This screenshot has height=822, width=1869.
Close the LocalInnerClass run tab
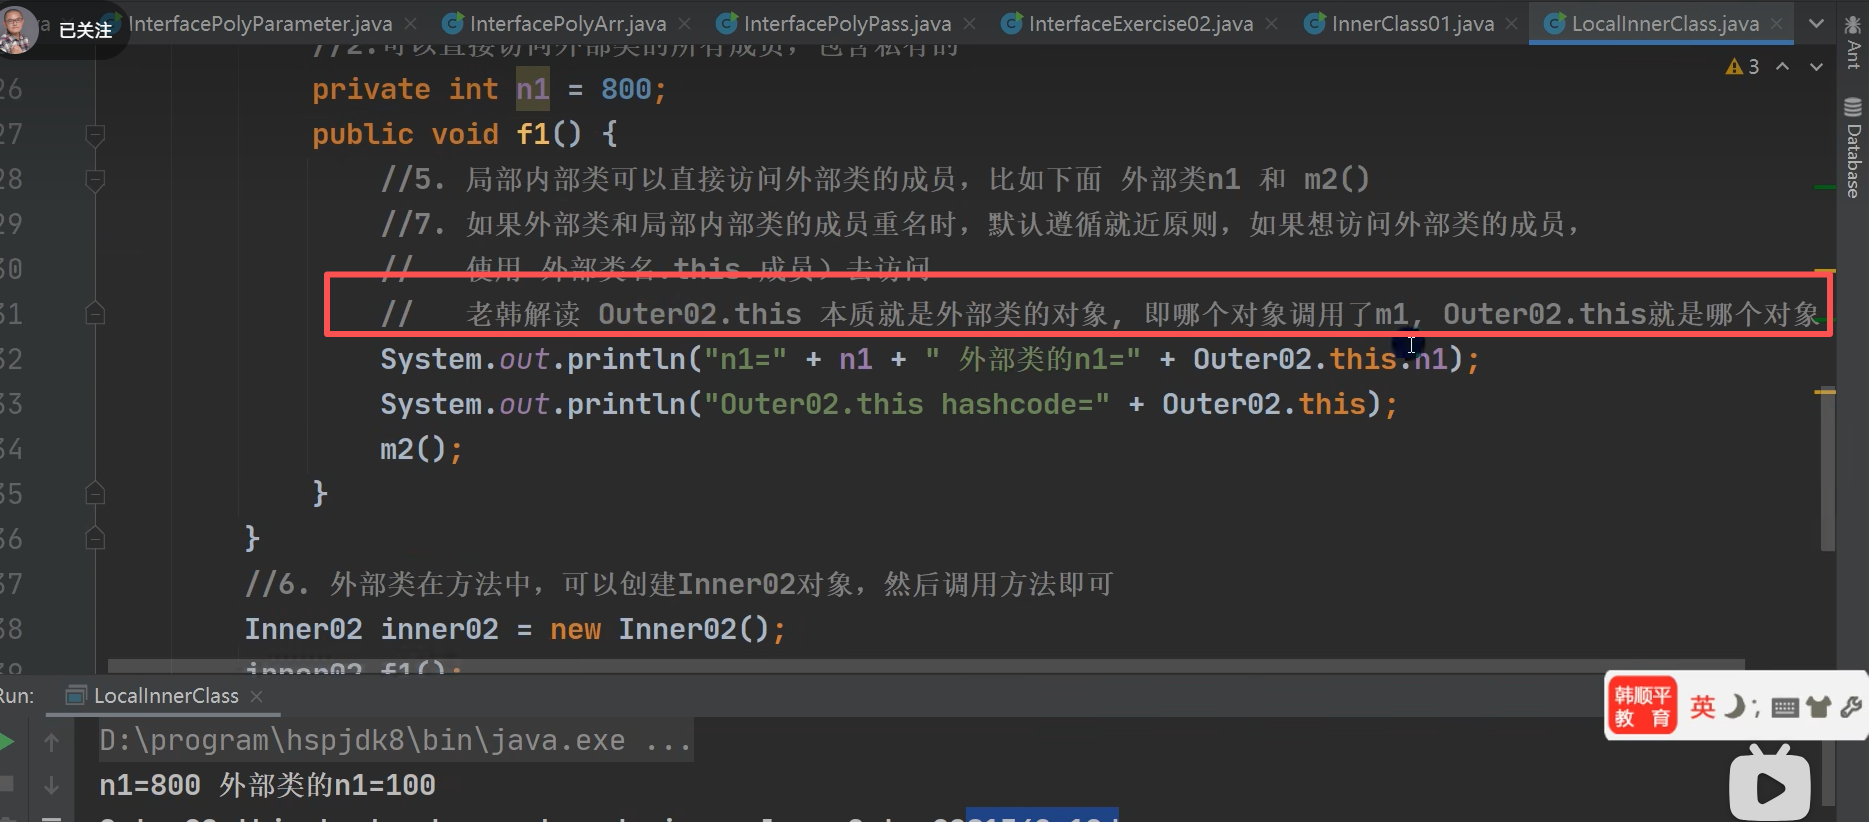pyautogui.click(x=256, y=696)
